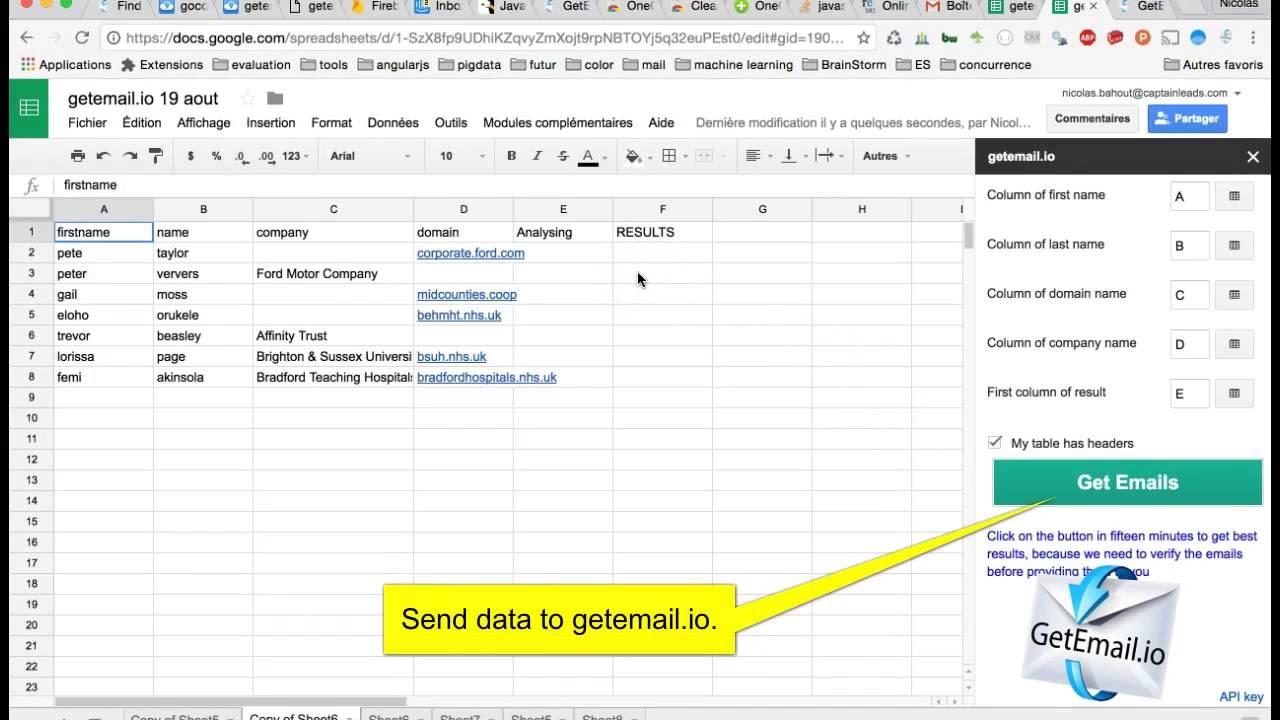
Task: Open the borders tool
Action: [x=670, y=156]
